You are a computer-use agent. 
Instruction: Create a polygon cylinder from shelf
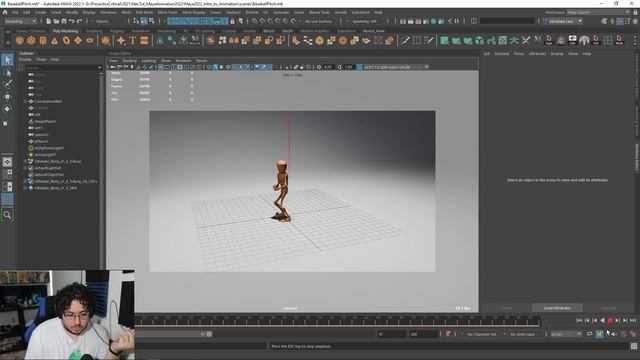pos(43,40)
